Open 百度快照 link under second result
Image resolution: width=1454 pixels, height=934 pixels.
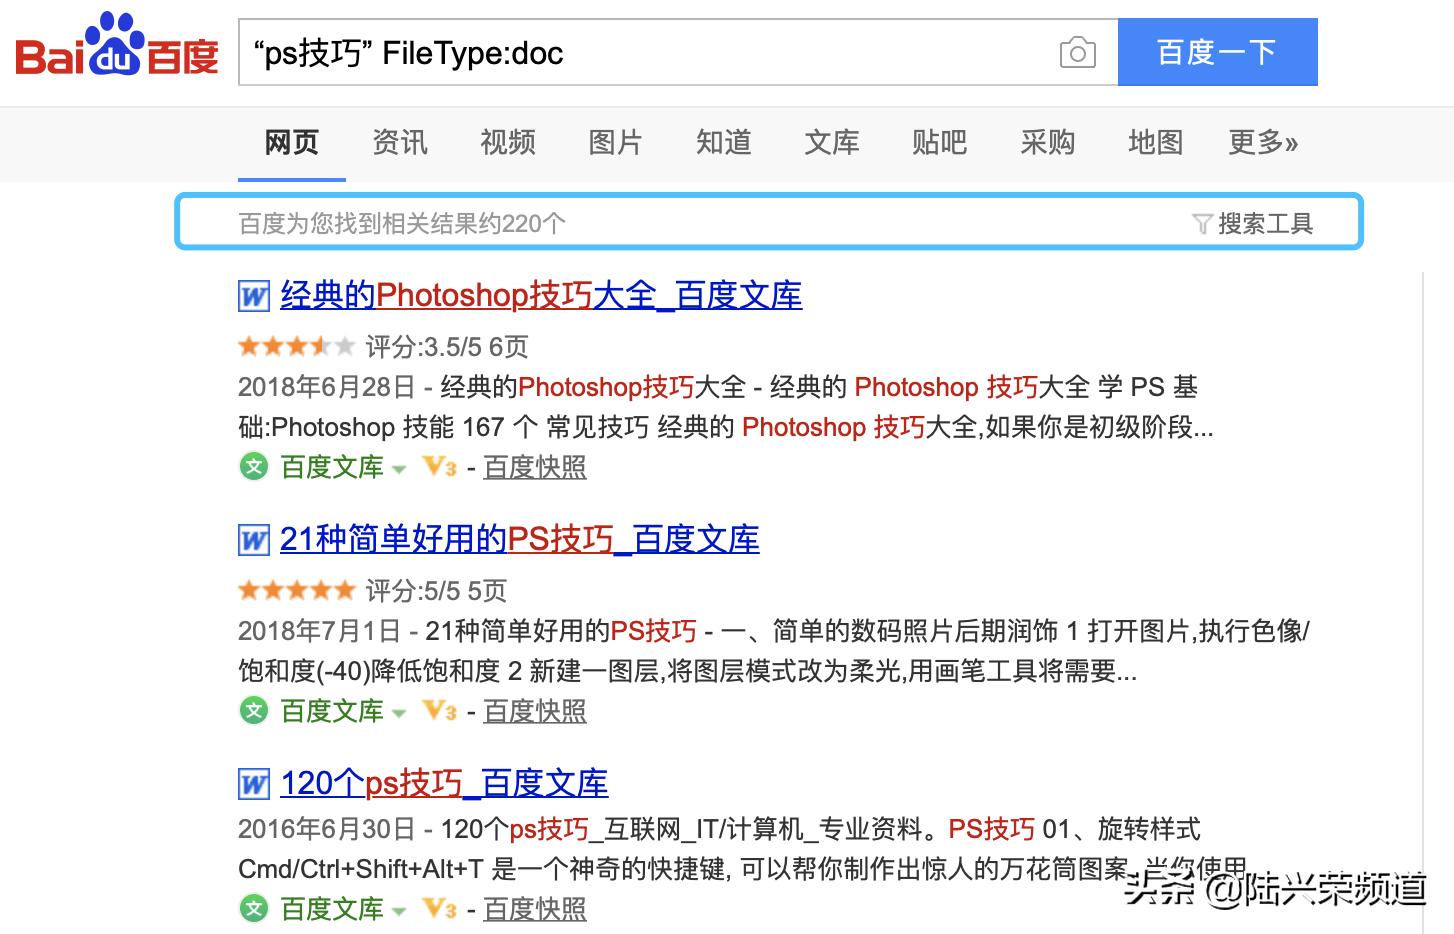click(535, 711)
